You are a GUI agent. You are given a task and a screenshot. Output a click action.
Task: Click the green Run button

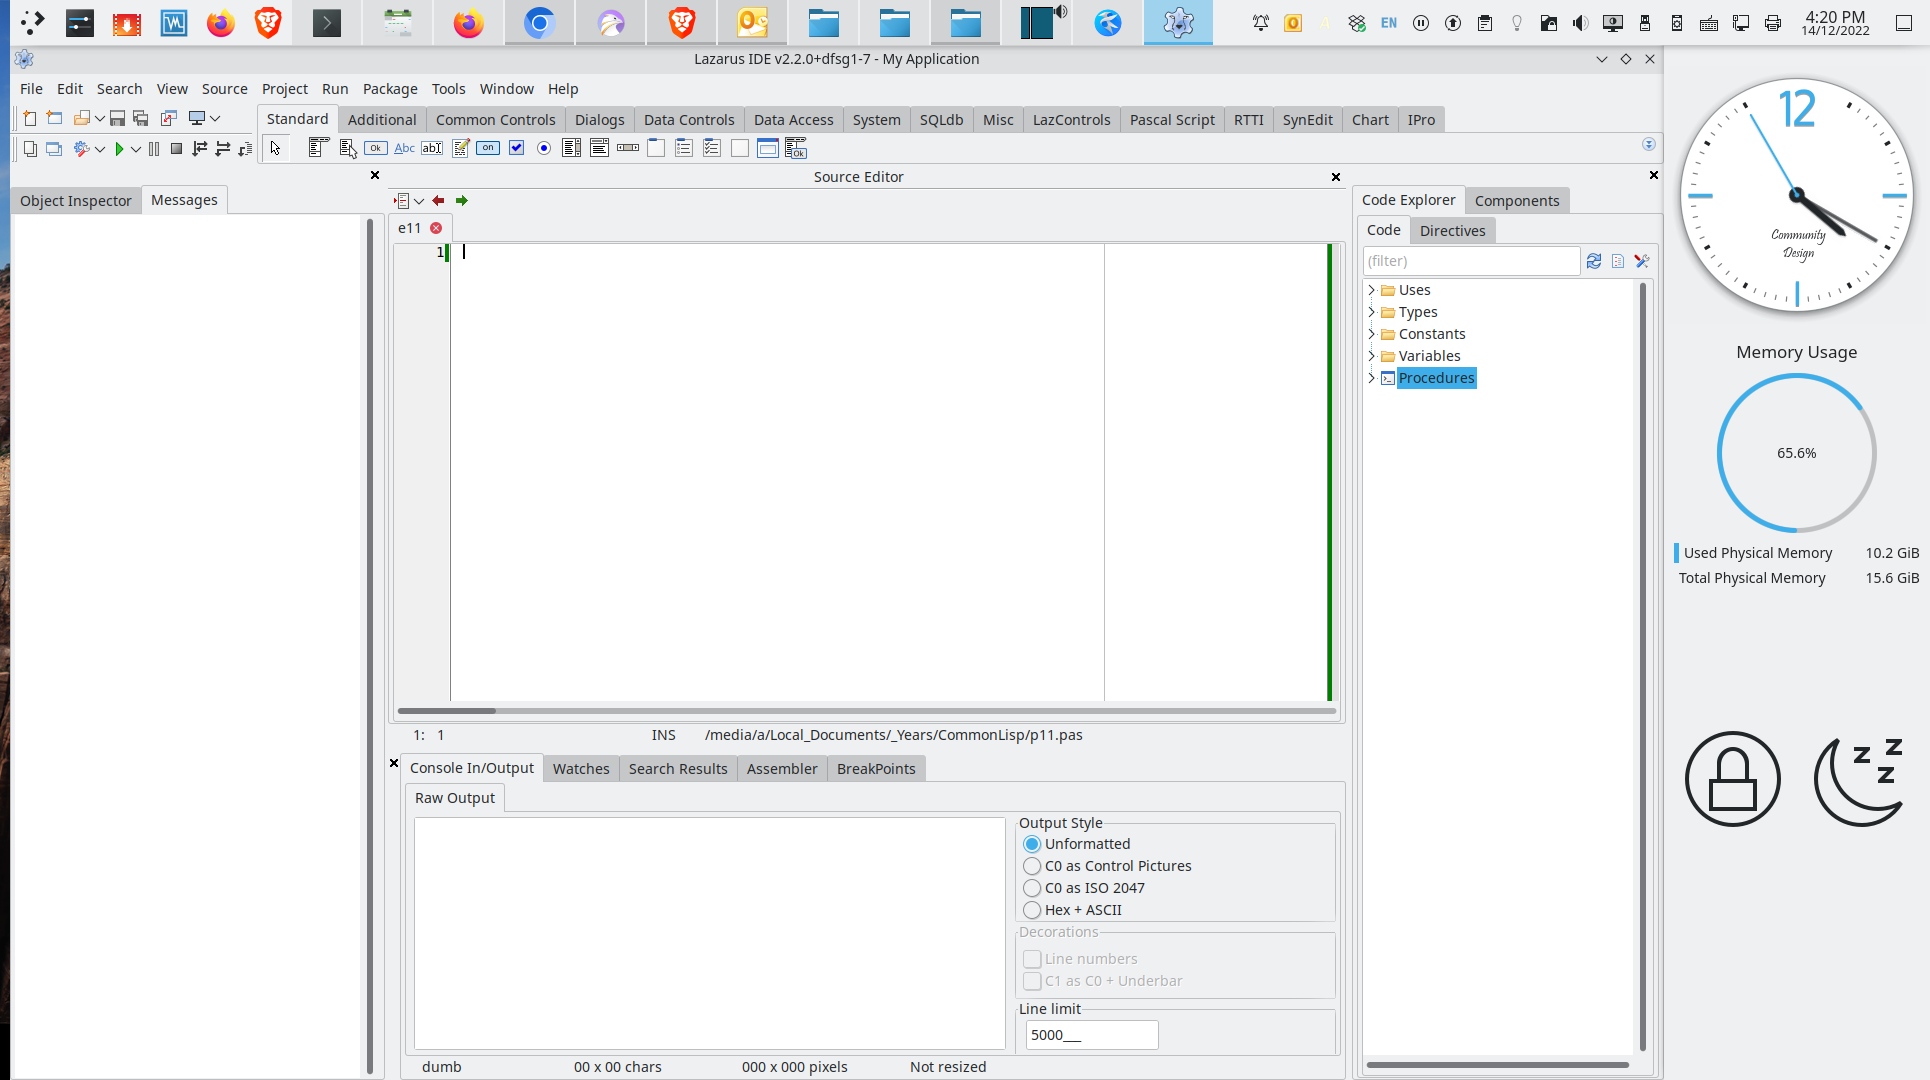click(x=119, y=149)
